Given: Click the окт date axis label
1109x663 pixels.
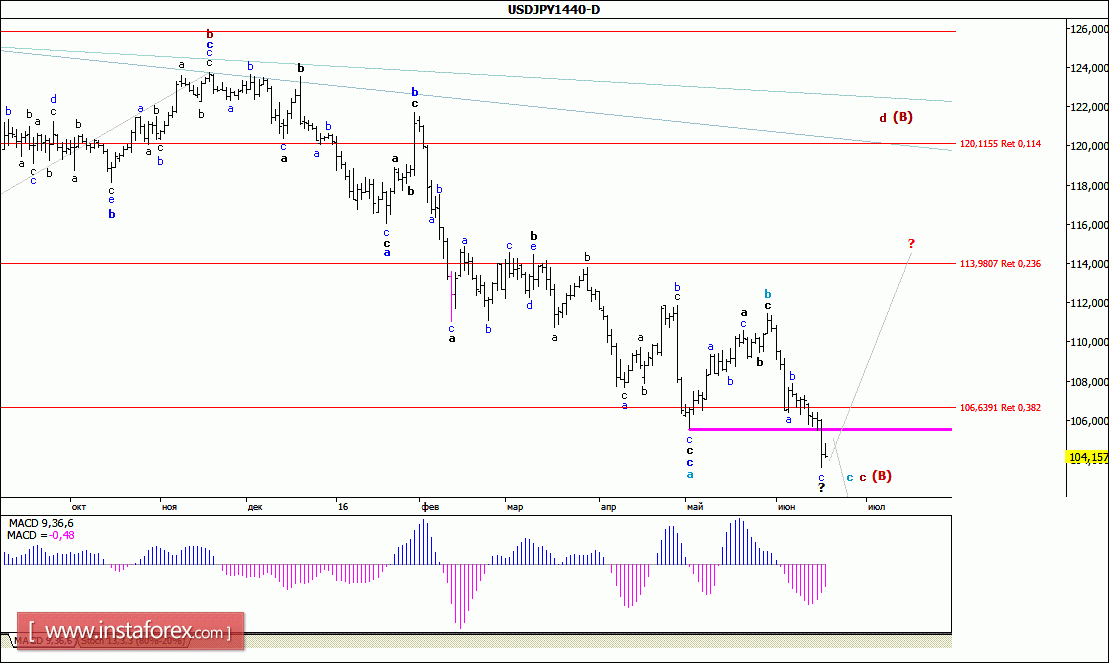Looking at the screenshot, I should (79, 507).
